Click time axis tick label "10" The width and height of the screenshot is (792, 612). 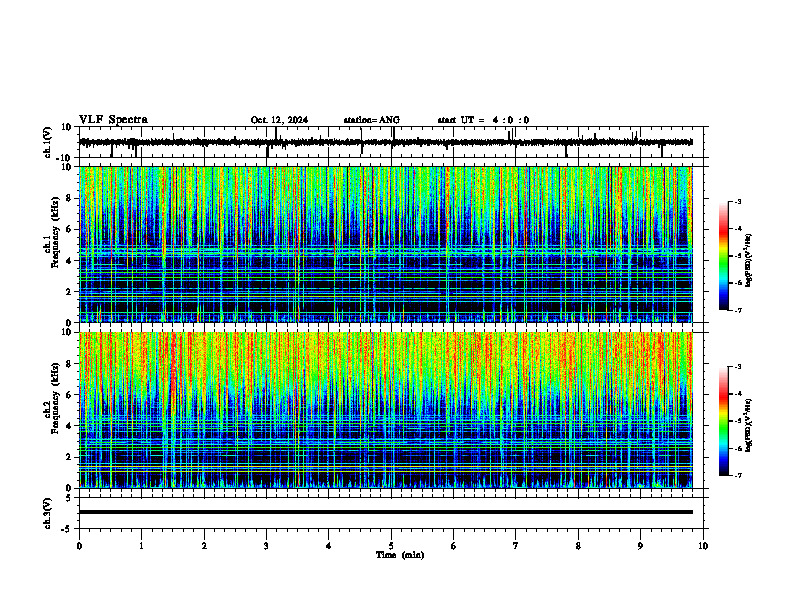click(x=703, y=546)
